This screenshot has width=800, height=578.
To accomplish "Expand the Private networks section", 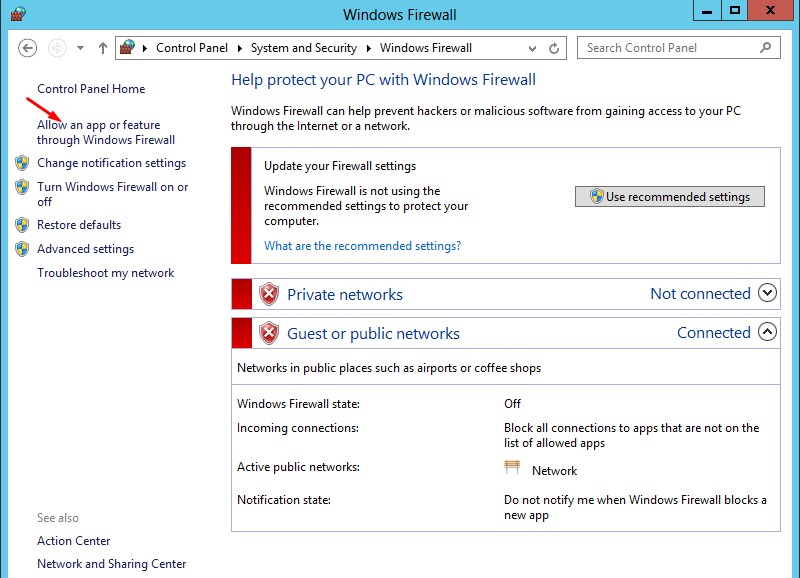I will pyautogui.click(x=767, y=293).
